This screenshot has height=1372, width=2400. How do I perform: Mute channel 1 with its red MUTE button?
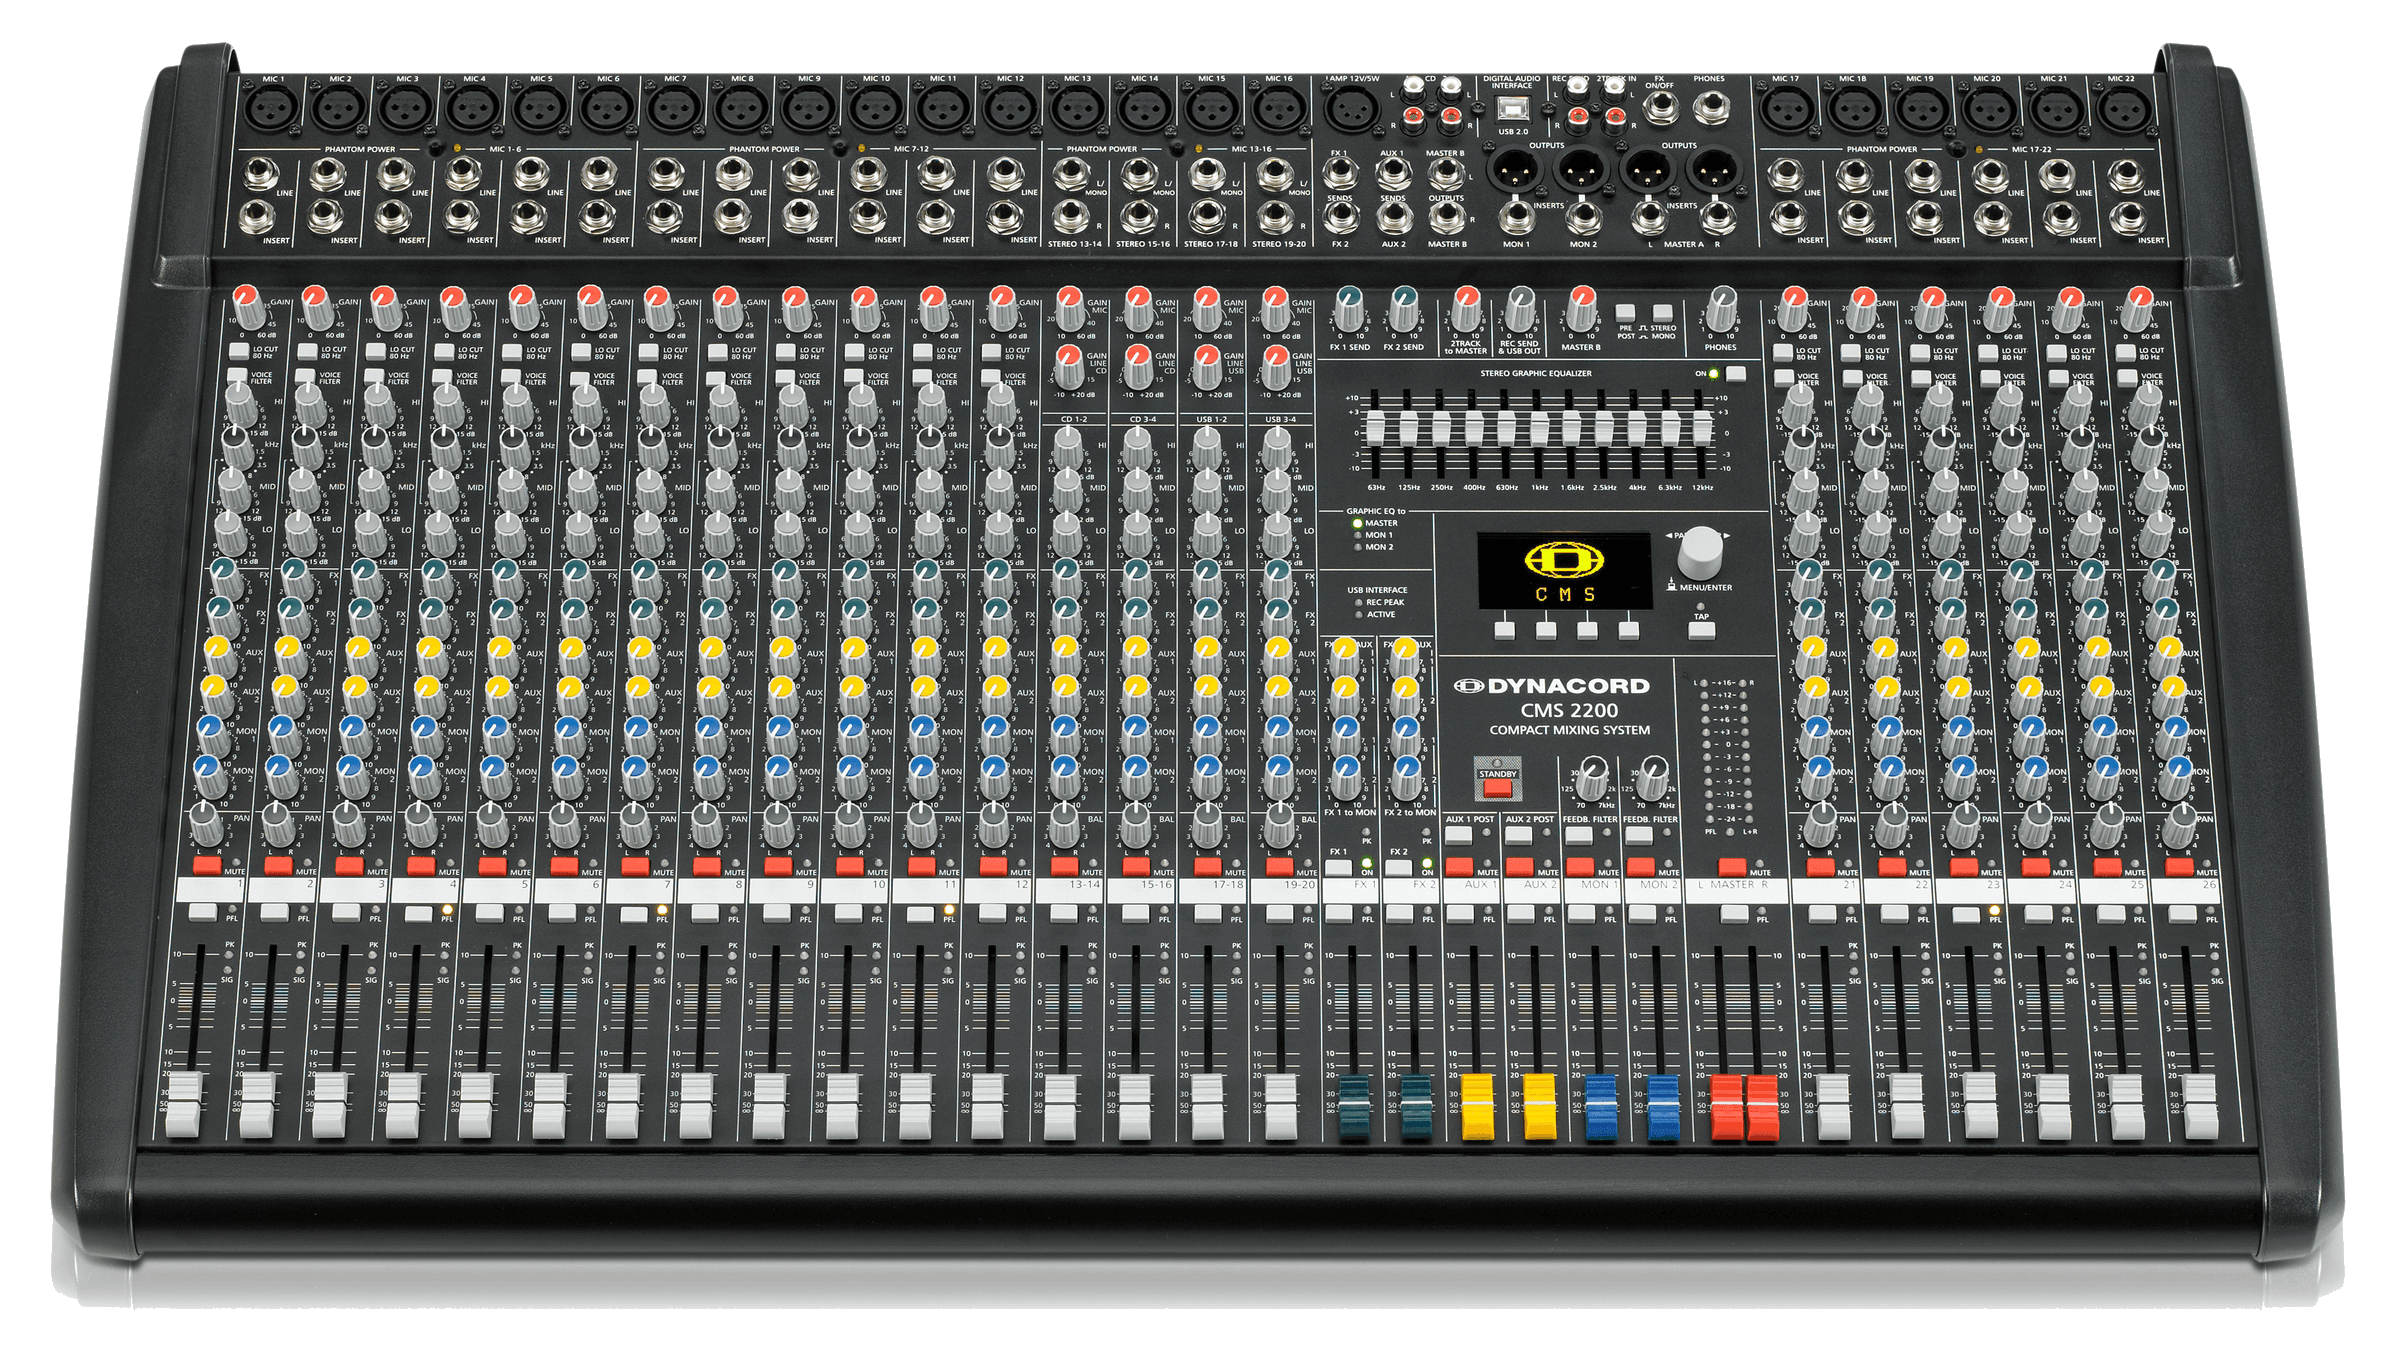coord(206,865)
